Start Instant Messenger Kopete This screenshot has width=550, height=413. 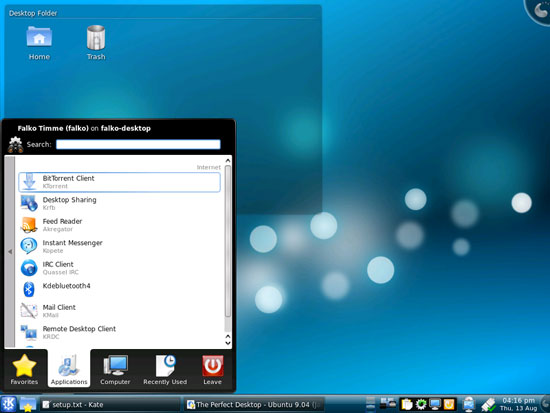click(119, 246)
